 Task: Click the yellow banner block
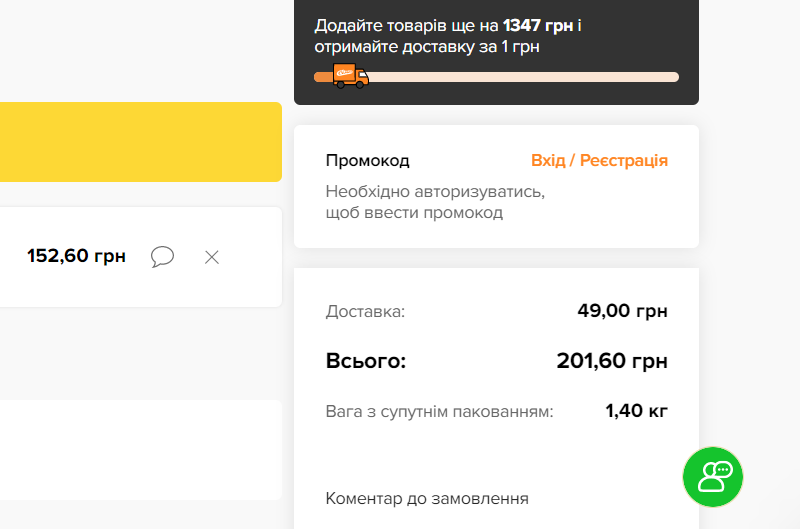pyautogui.click(x=140, y=141)
